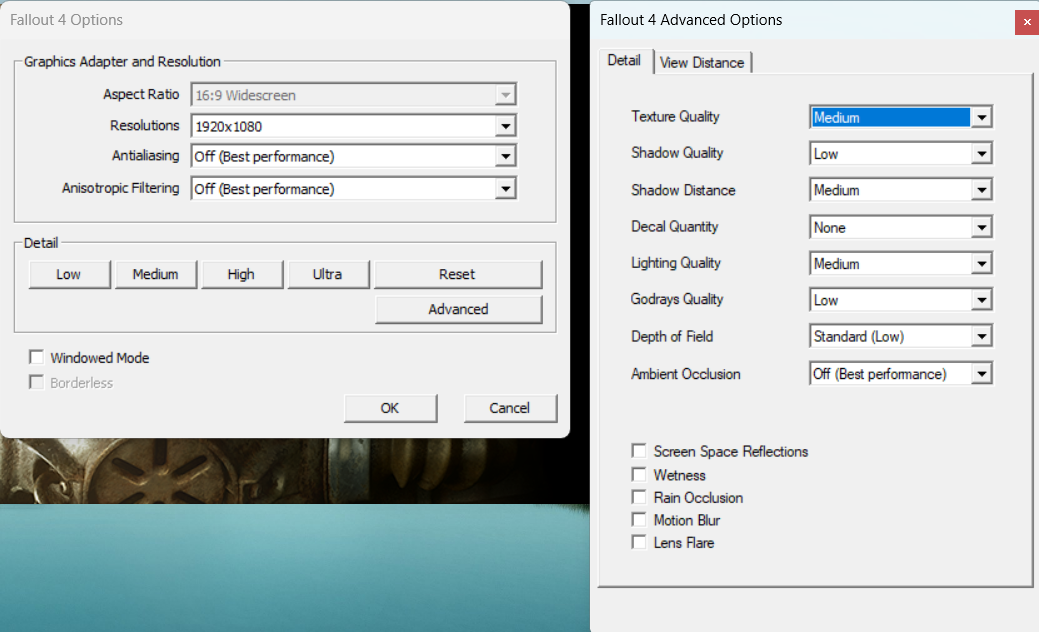
Task: Expand the Godrays Quality dropdown
Action: point(901,300)
